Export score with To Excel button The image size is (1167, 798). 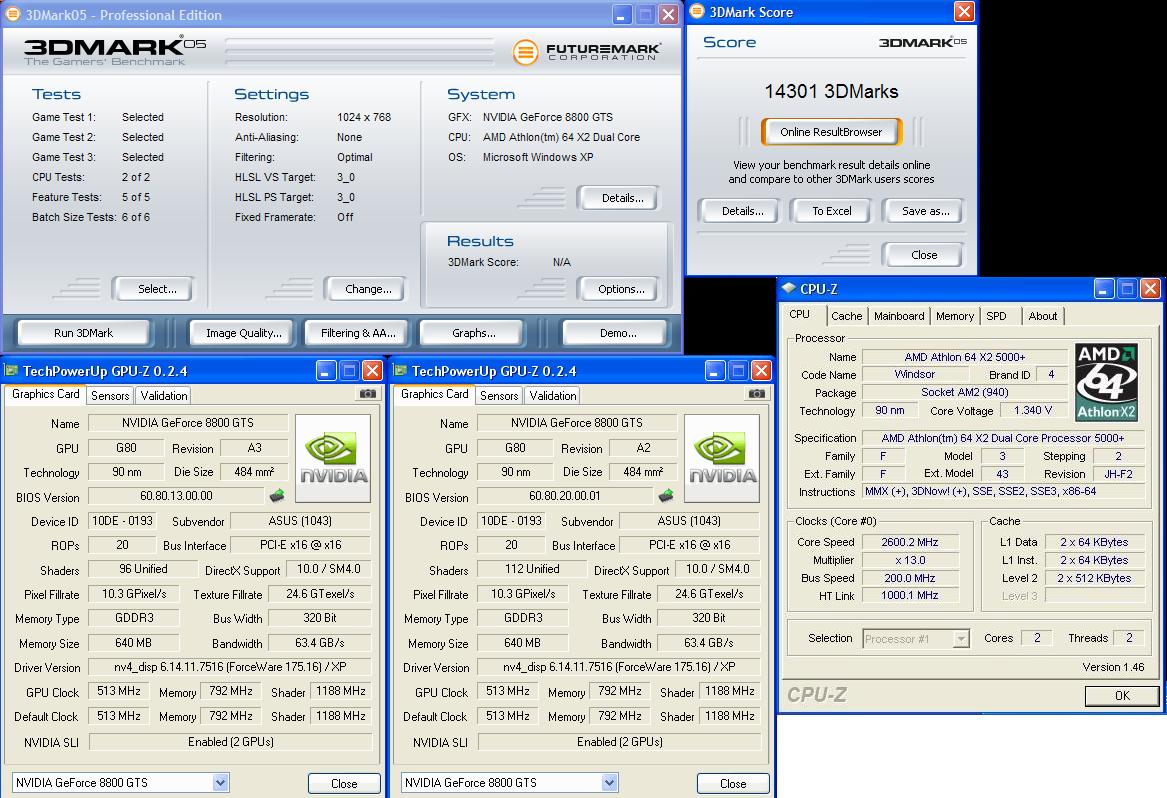point(831,211)
